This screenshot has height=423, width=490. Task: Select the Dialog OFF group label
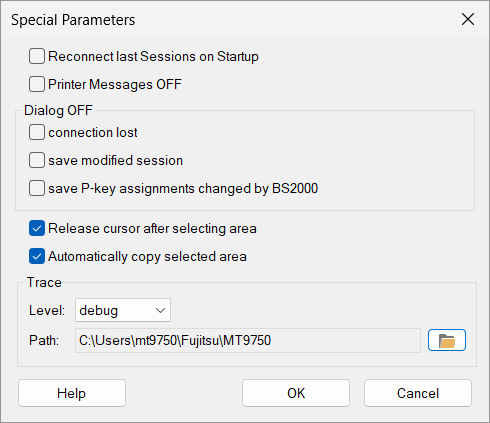point(58,110)
